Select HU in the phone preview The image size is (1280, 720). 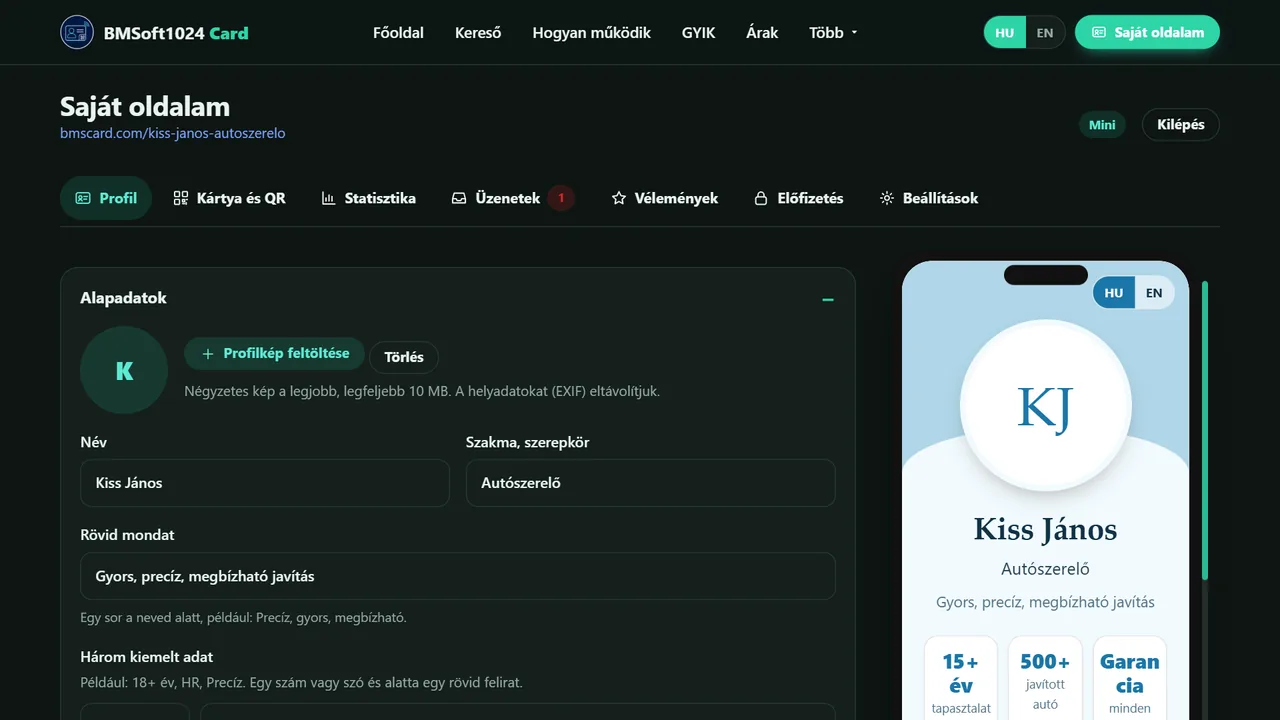1114,293
